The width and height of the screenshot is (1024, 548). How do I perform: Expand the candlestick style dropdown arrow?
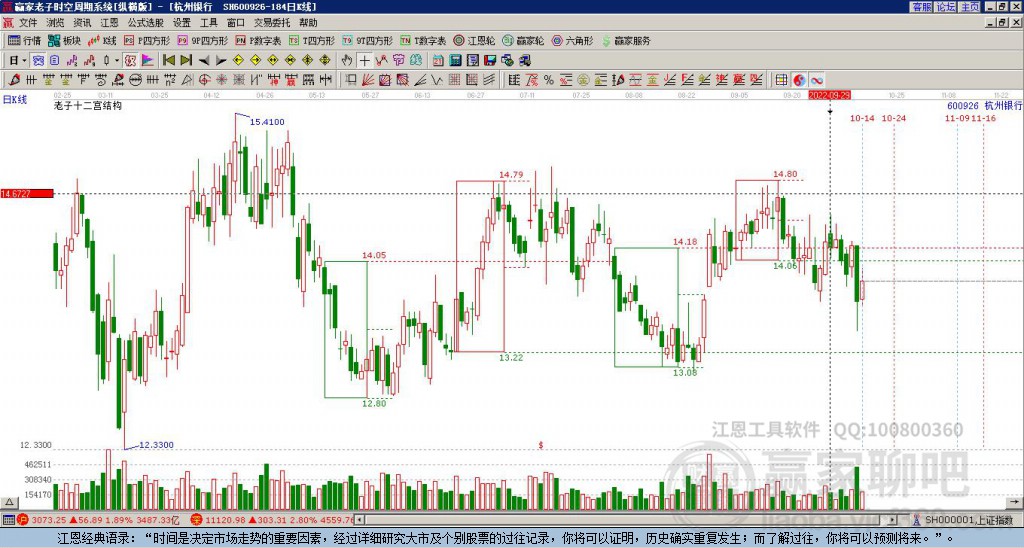[117, 61]
